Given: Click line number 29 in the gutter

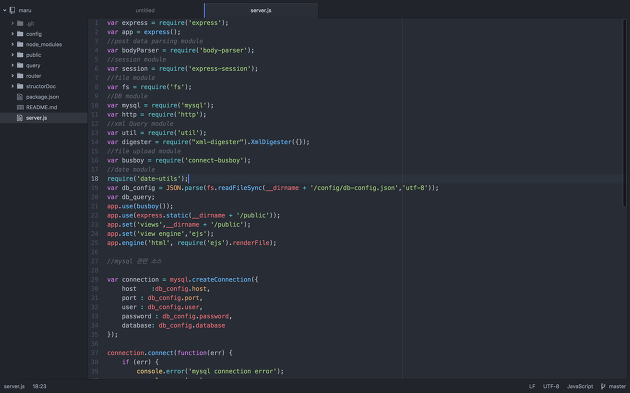Looking at the screenshot, I should pyautogui.click(x=95, y=279).
